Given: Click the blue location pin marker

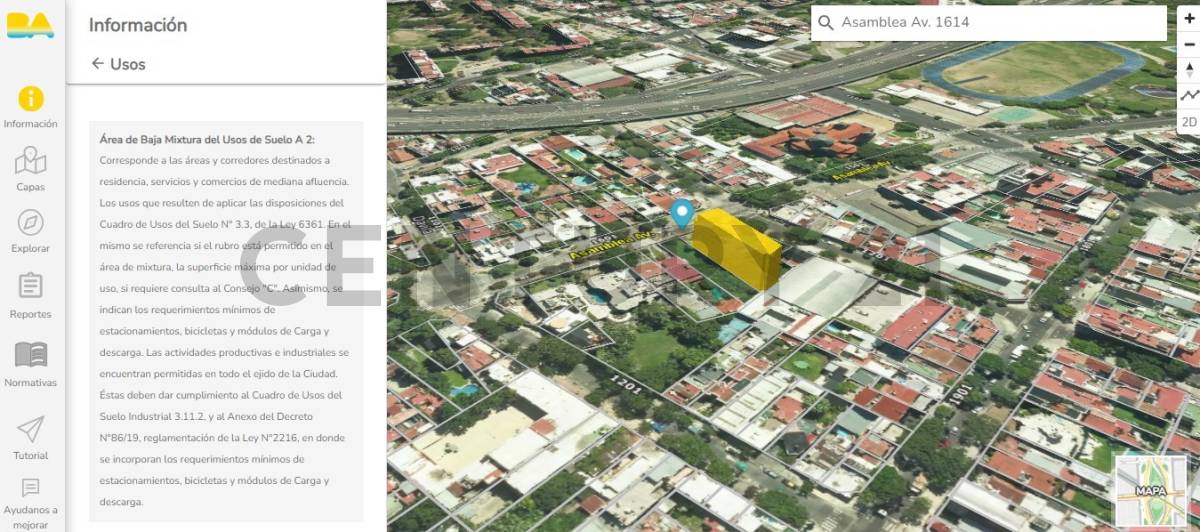Looking at the screenshot, I should 682,212.
